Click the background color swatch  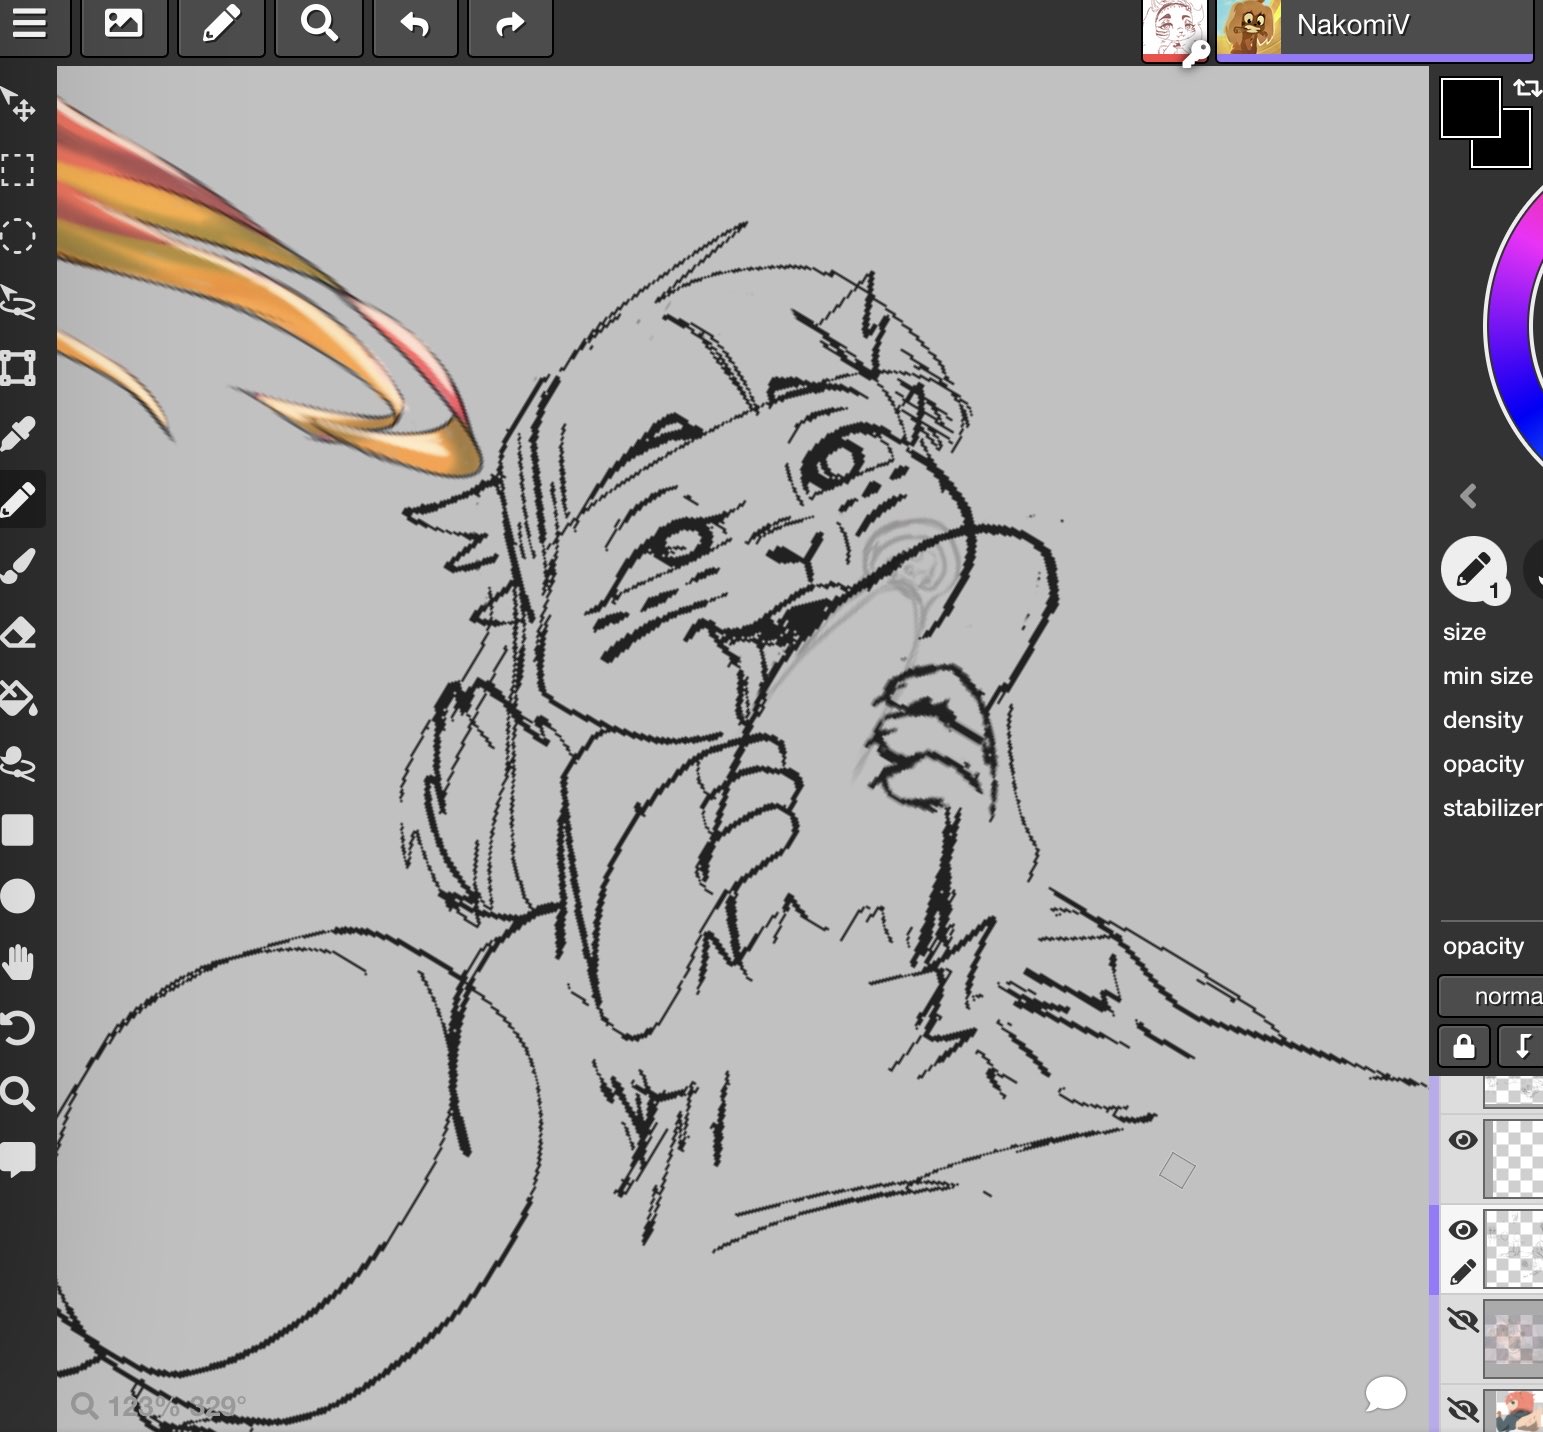pos(1515,152)
